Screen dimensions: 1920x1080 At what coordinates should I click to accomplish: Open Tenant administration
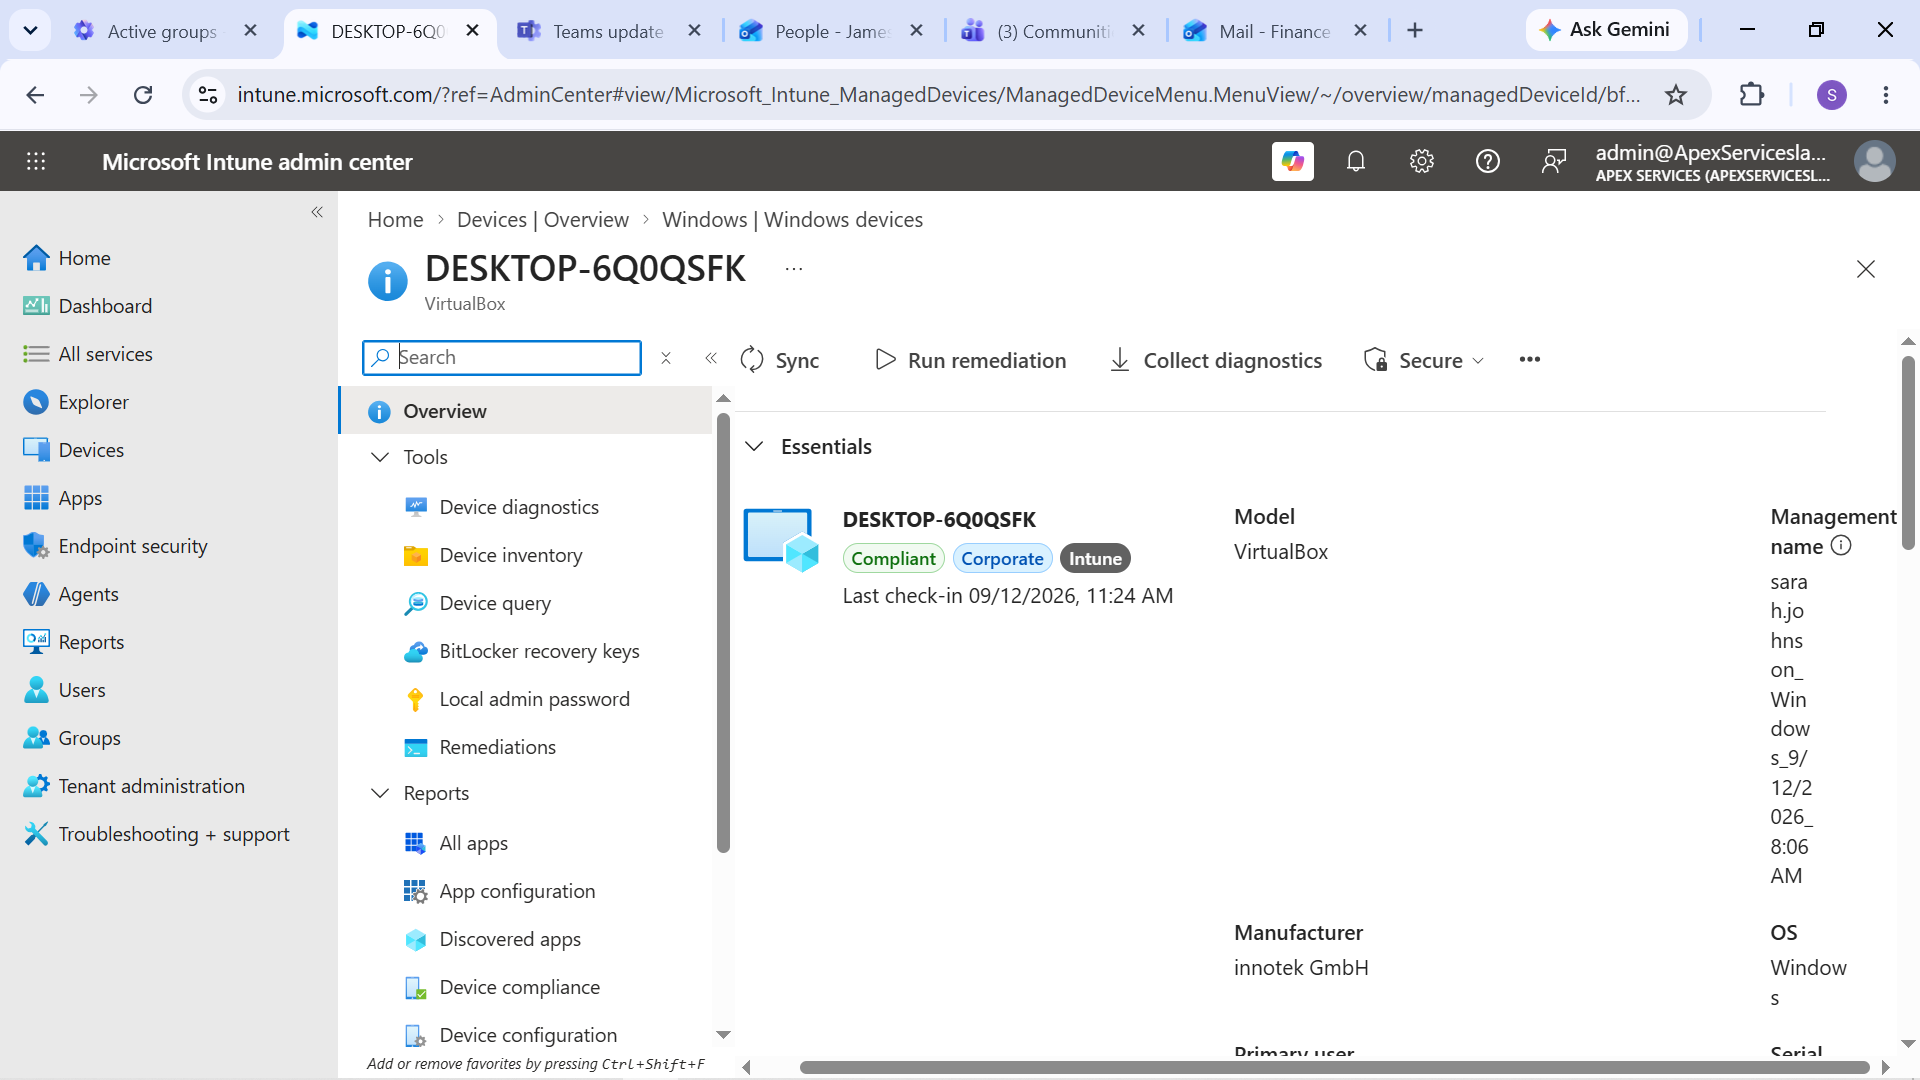[x=151, y=786]
